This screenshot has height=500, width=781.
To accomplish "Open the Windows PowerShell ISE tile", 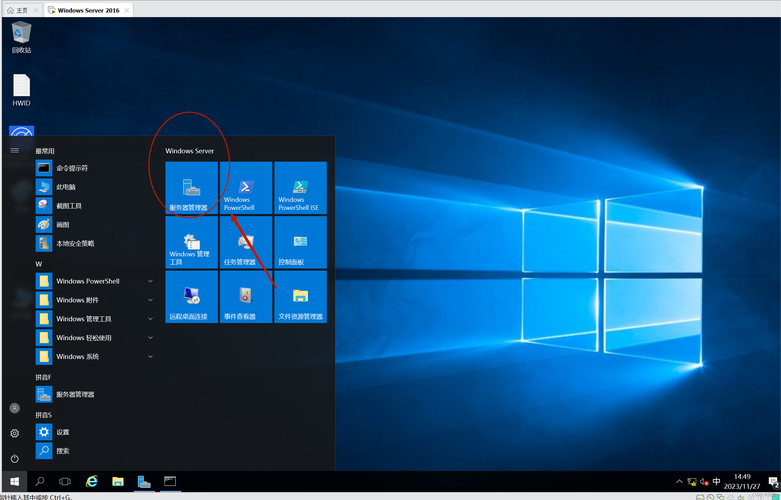I will [x=300, y=188].
